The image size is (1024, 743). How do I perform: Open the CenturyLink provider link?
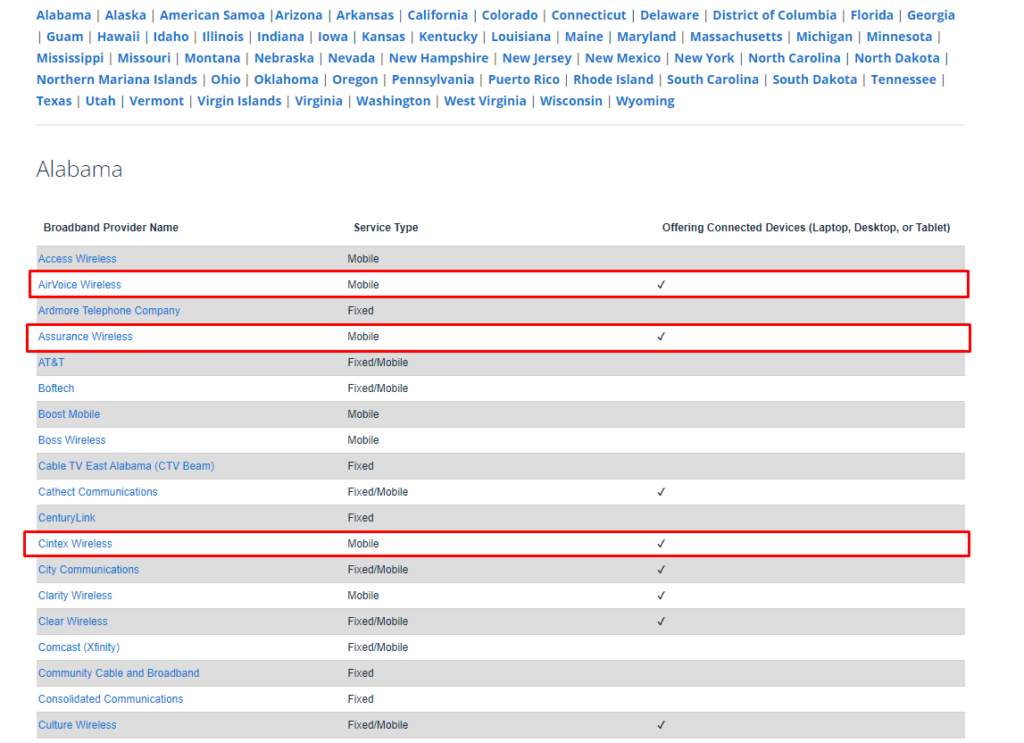pyautogui.click(x=67, y=518)
